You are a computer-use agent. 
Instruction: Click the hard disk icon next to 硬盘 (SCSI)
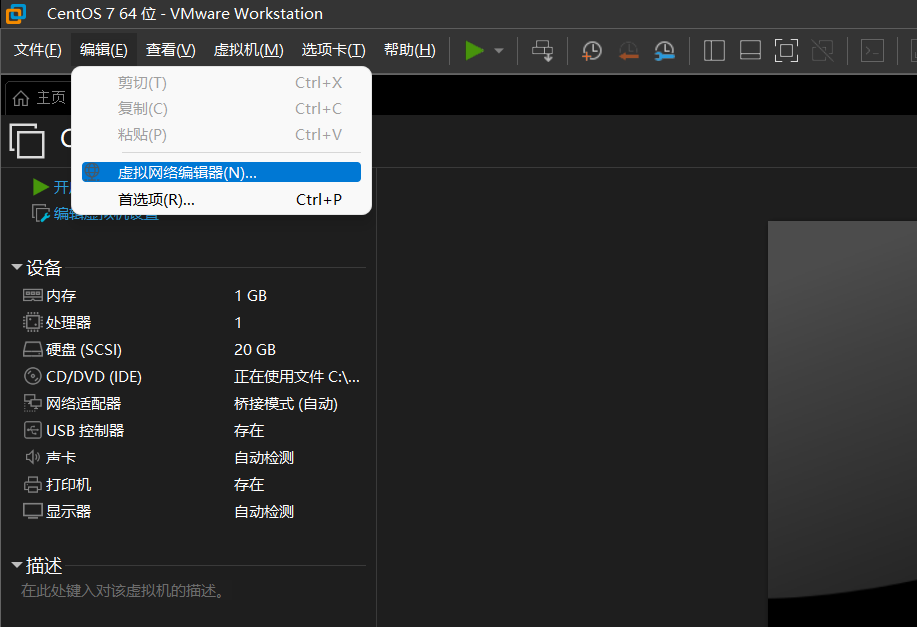click(33, 349)
